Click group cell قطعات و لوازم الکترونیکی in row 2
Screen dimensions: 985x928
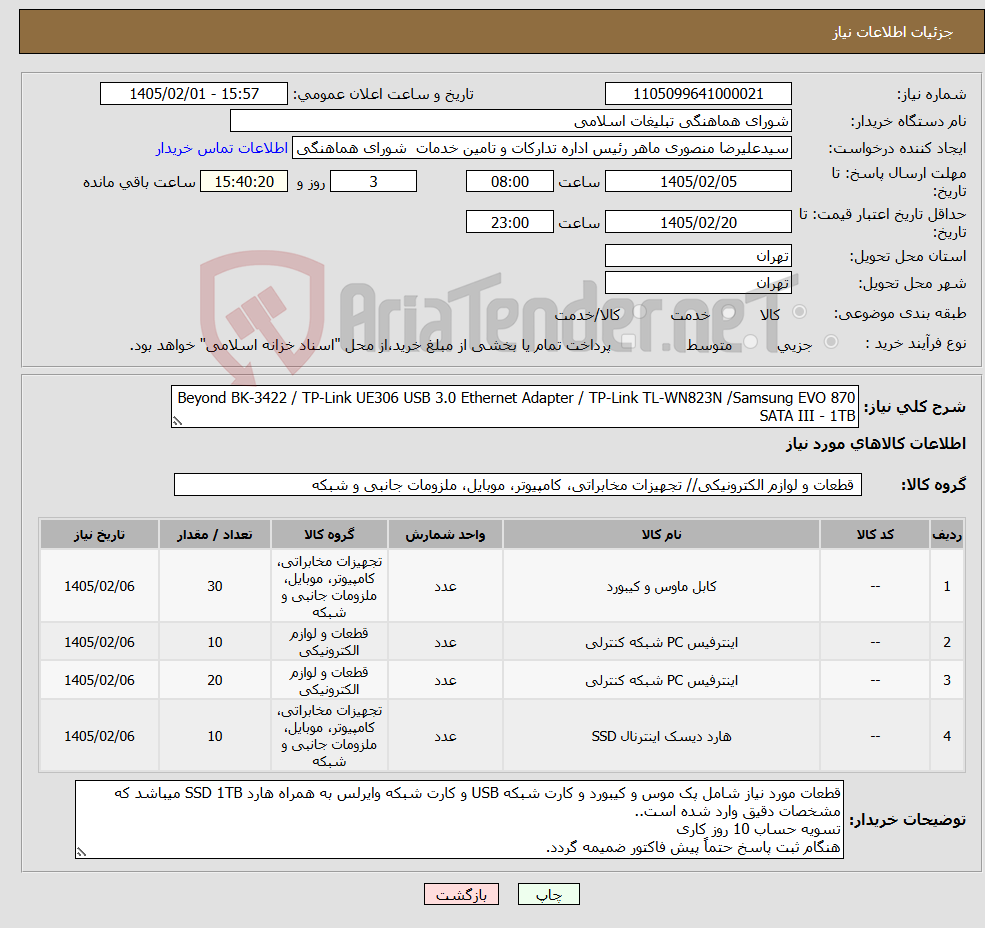[x=329, y=642]
